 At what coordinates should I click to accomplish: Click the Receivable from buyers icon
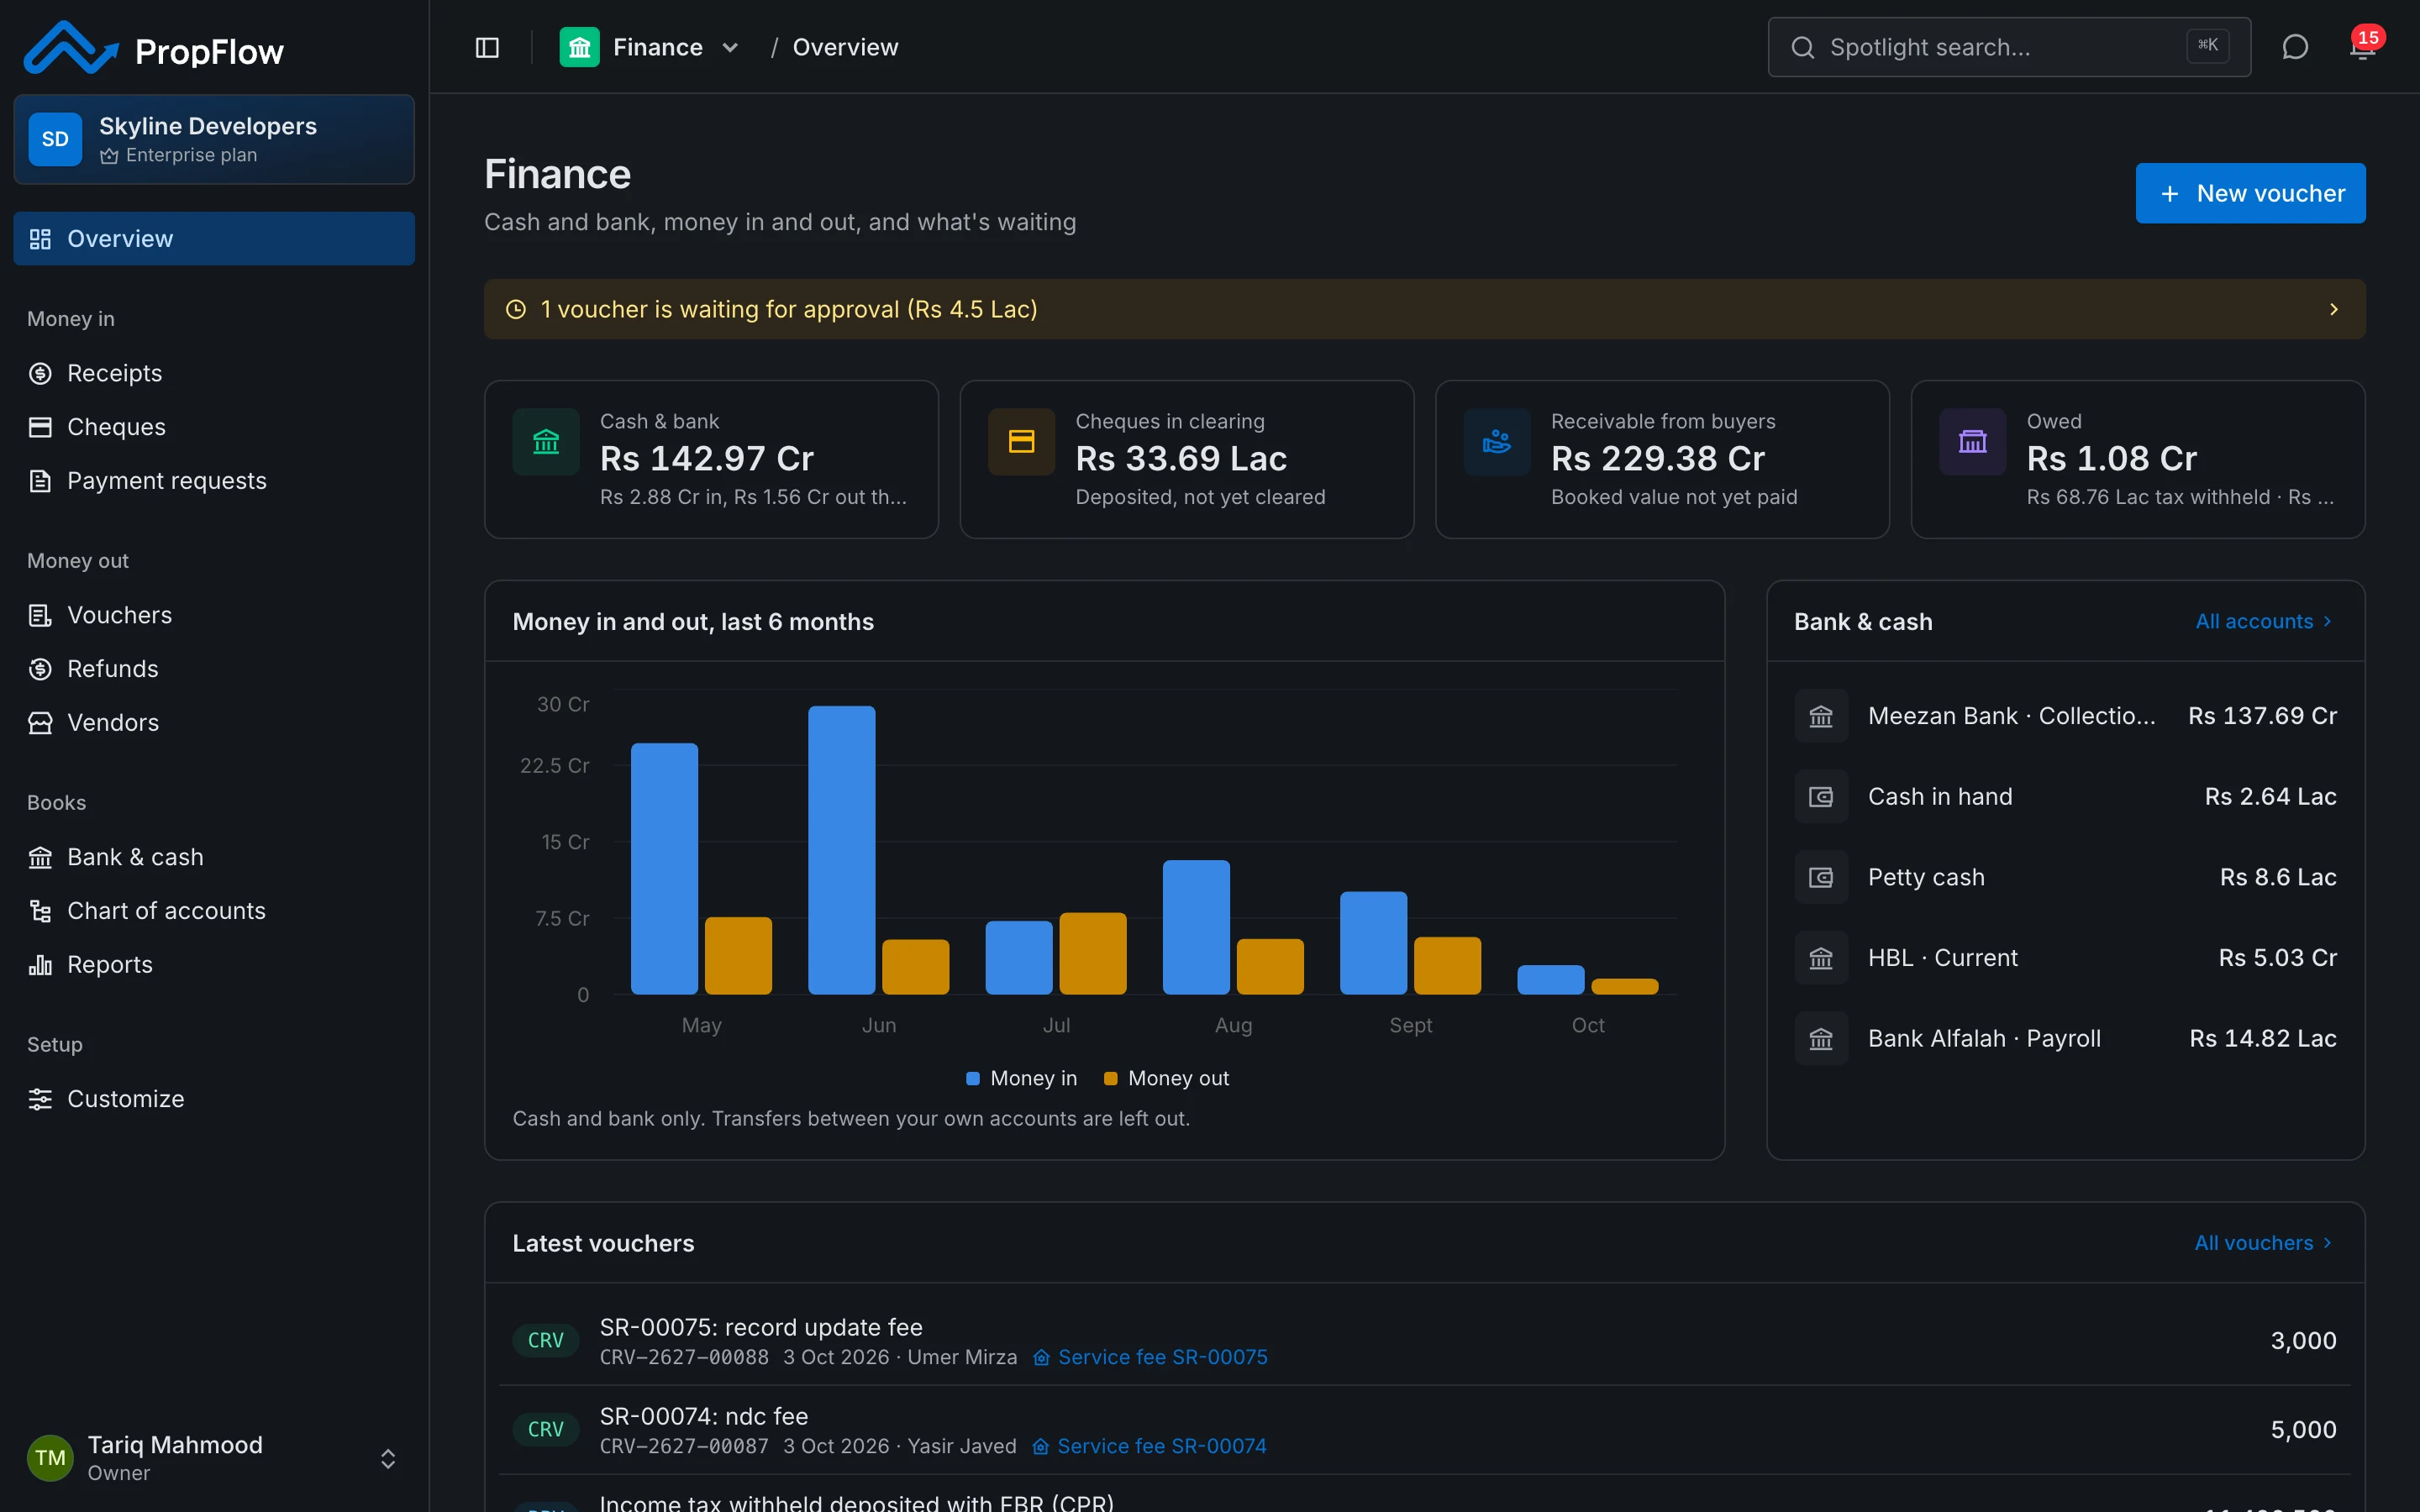pyautogui.click(x=1497, y=441)
